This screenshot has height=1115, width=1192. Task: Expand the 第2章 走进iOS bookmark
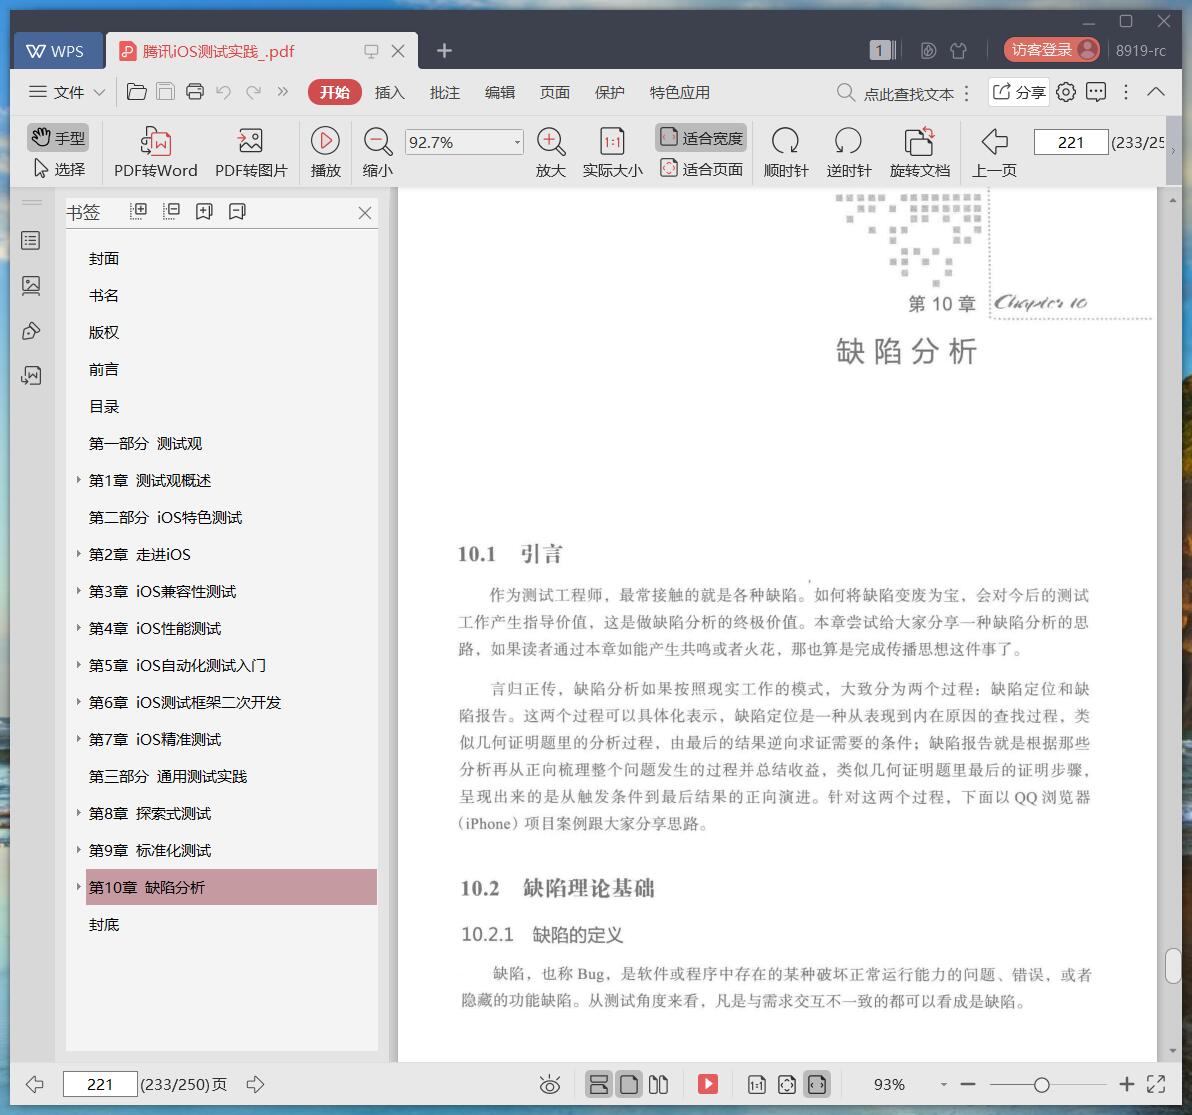coord(78,554)
